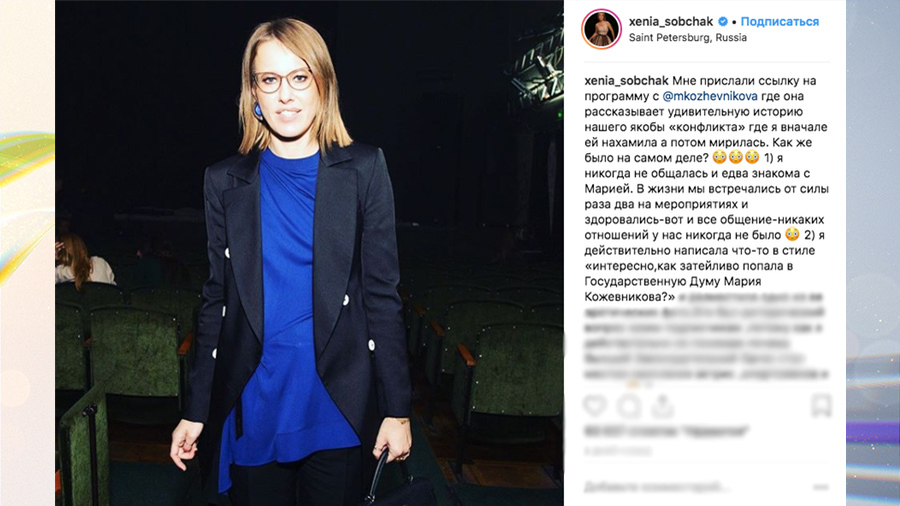Viewport: 900px width, 506px height.
Task: Open the three-dots more options menu
Action: (x=821, y=487)
